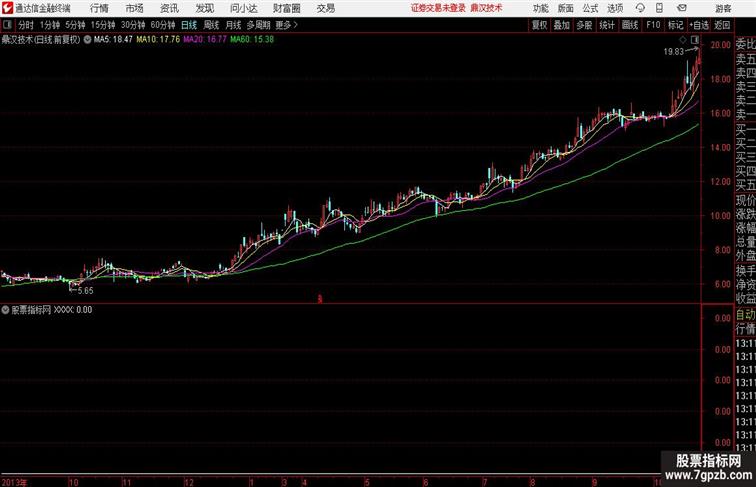
Task: Open the 资讯 menu
Action: (169, 8)
